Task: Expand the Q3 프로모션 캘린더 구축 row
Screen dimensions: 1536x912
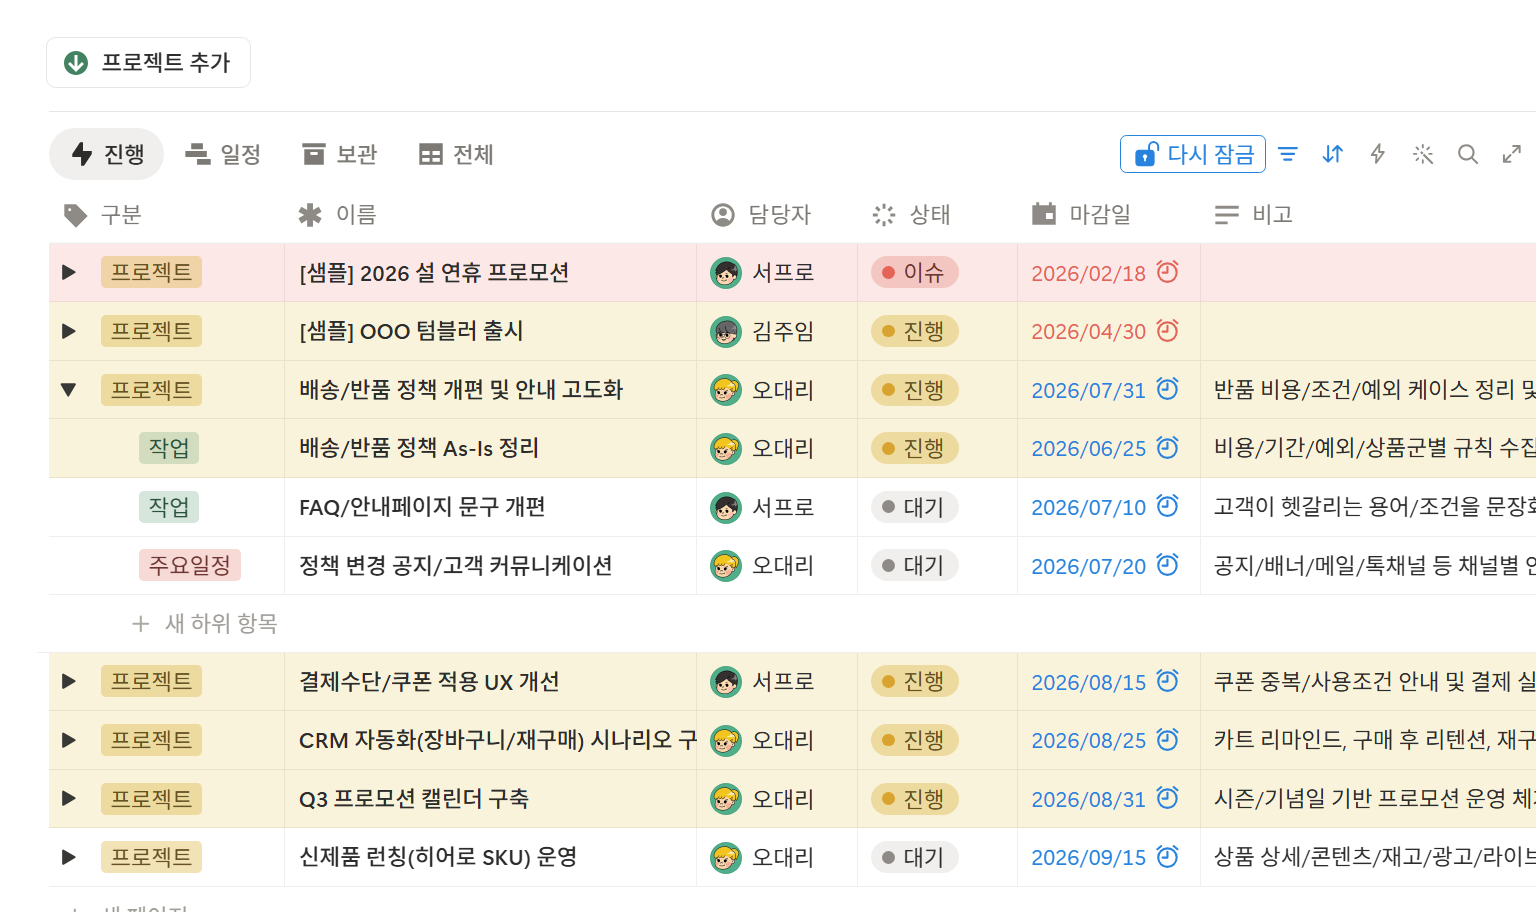Action: pyautogui.click(x=68, y=798)
